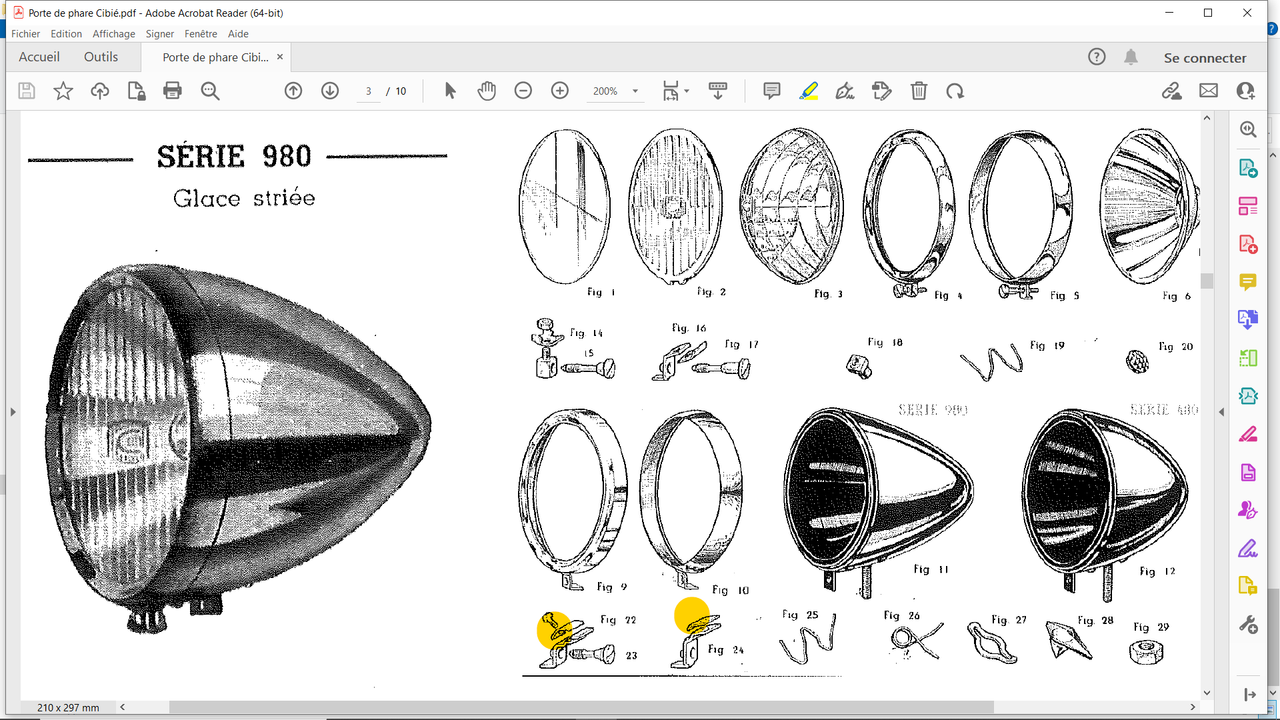Open the Edition menu
The image size is (1280, 720).
(66, 34)
